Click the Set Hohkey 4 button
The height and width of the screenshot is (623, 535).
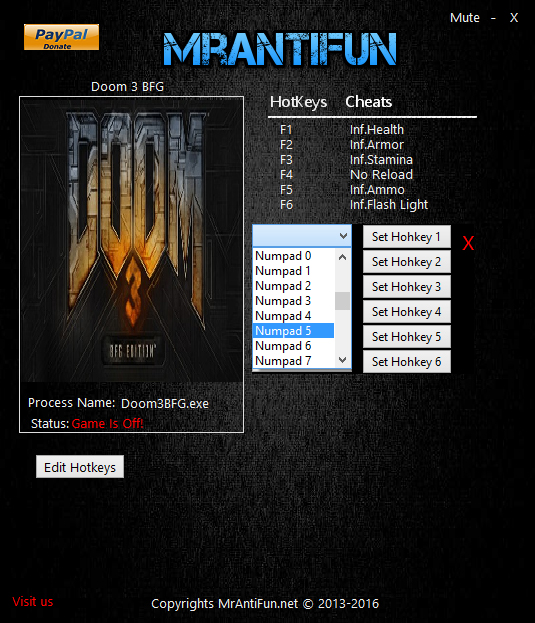point(407,312)
